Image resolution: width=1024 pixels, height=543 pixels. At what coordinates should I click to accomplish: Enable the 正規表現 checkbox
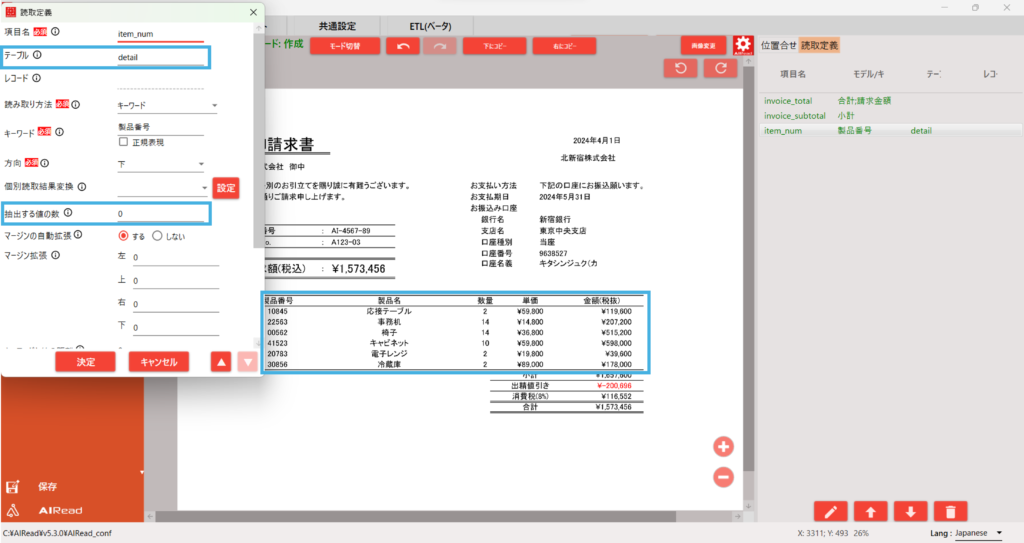point(124,143)
